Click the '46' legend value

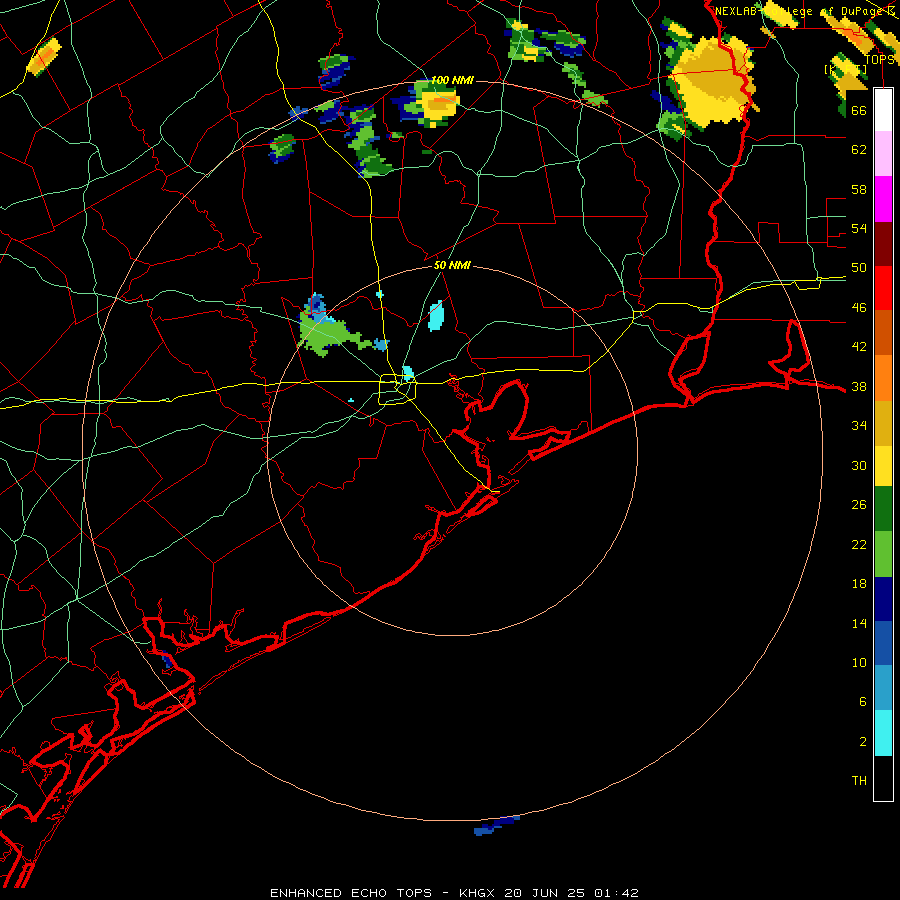coord(859,308)
